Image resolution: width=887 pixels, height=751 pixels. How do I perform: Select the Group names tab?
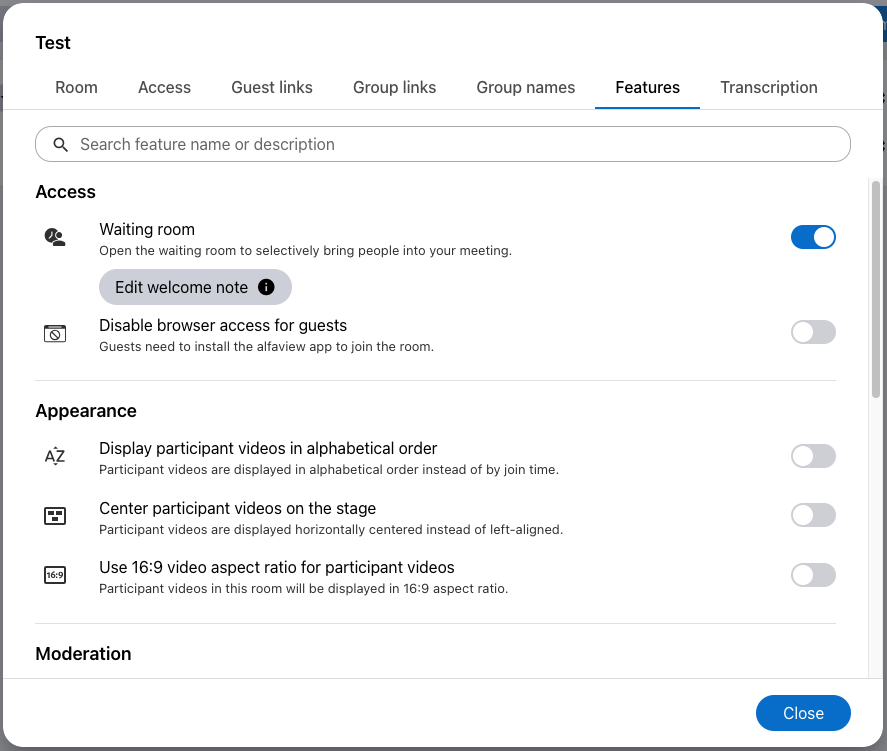[x=525, y=87]
